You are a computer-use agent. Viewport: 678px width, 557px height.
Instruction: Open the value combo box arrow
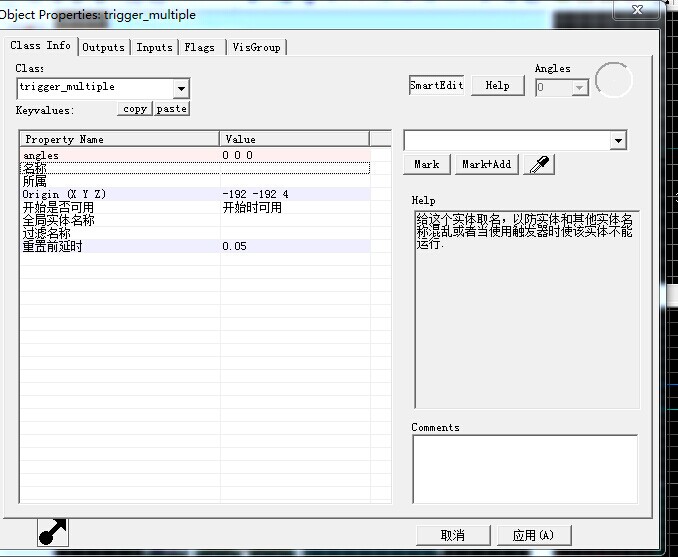point(618,141)
